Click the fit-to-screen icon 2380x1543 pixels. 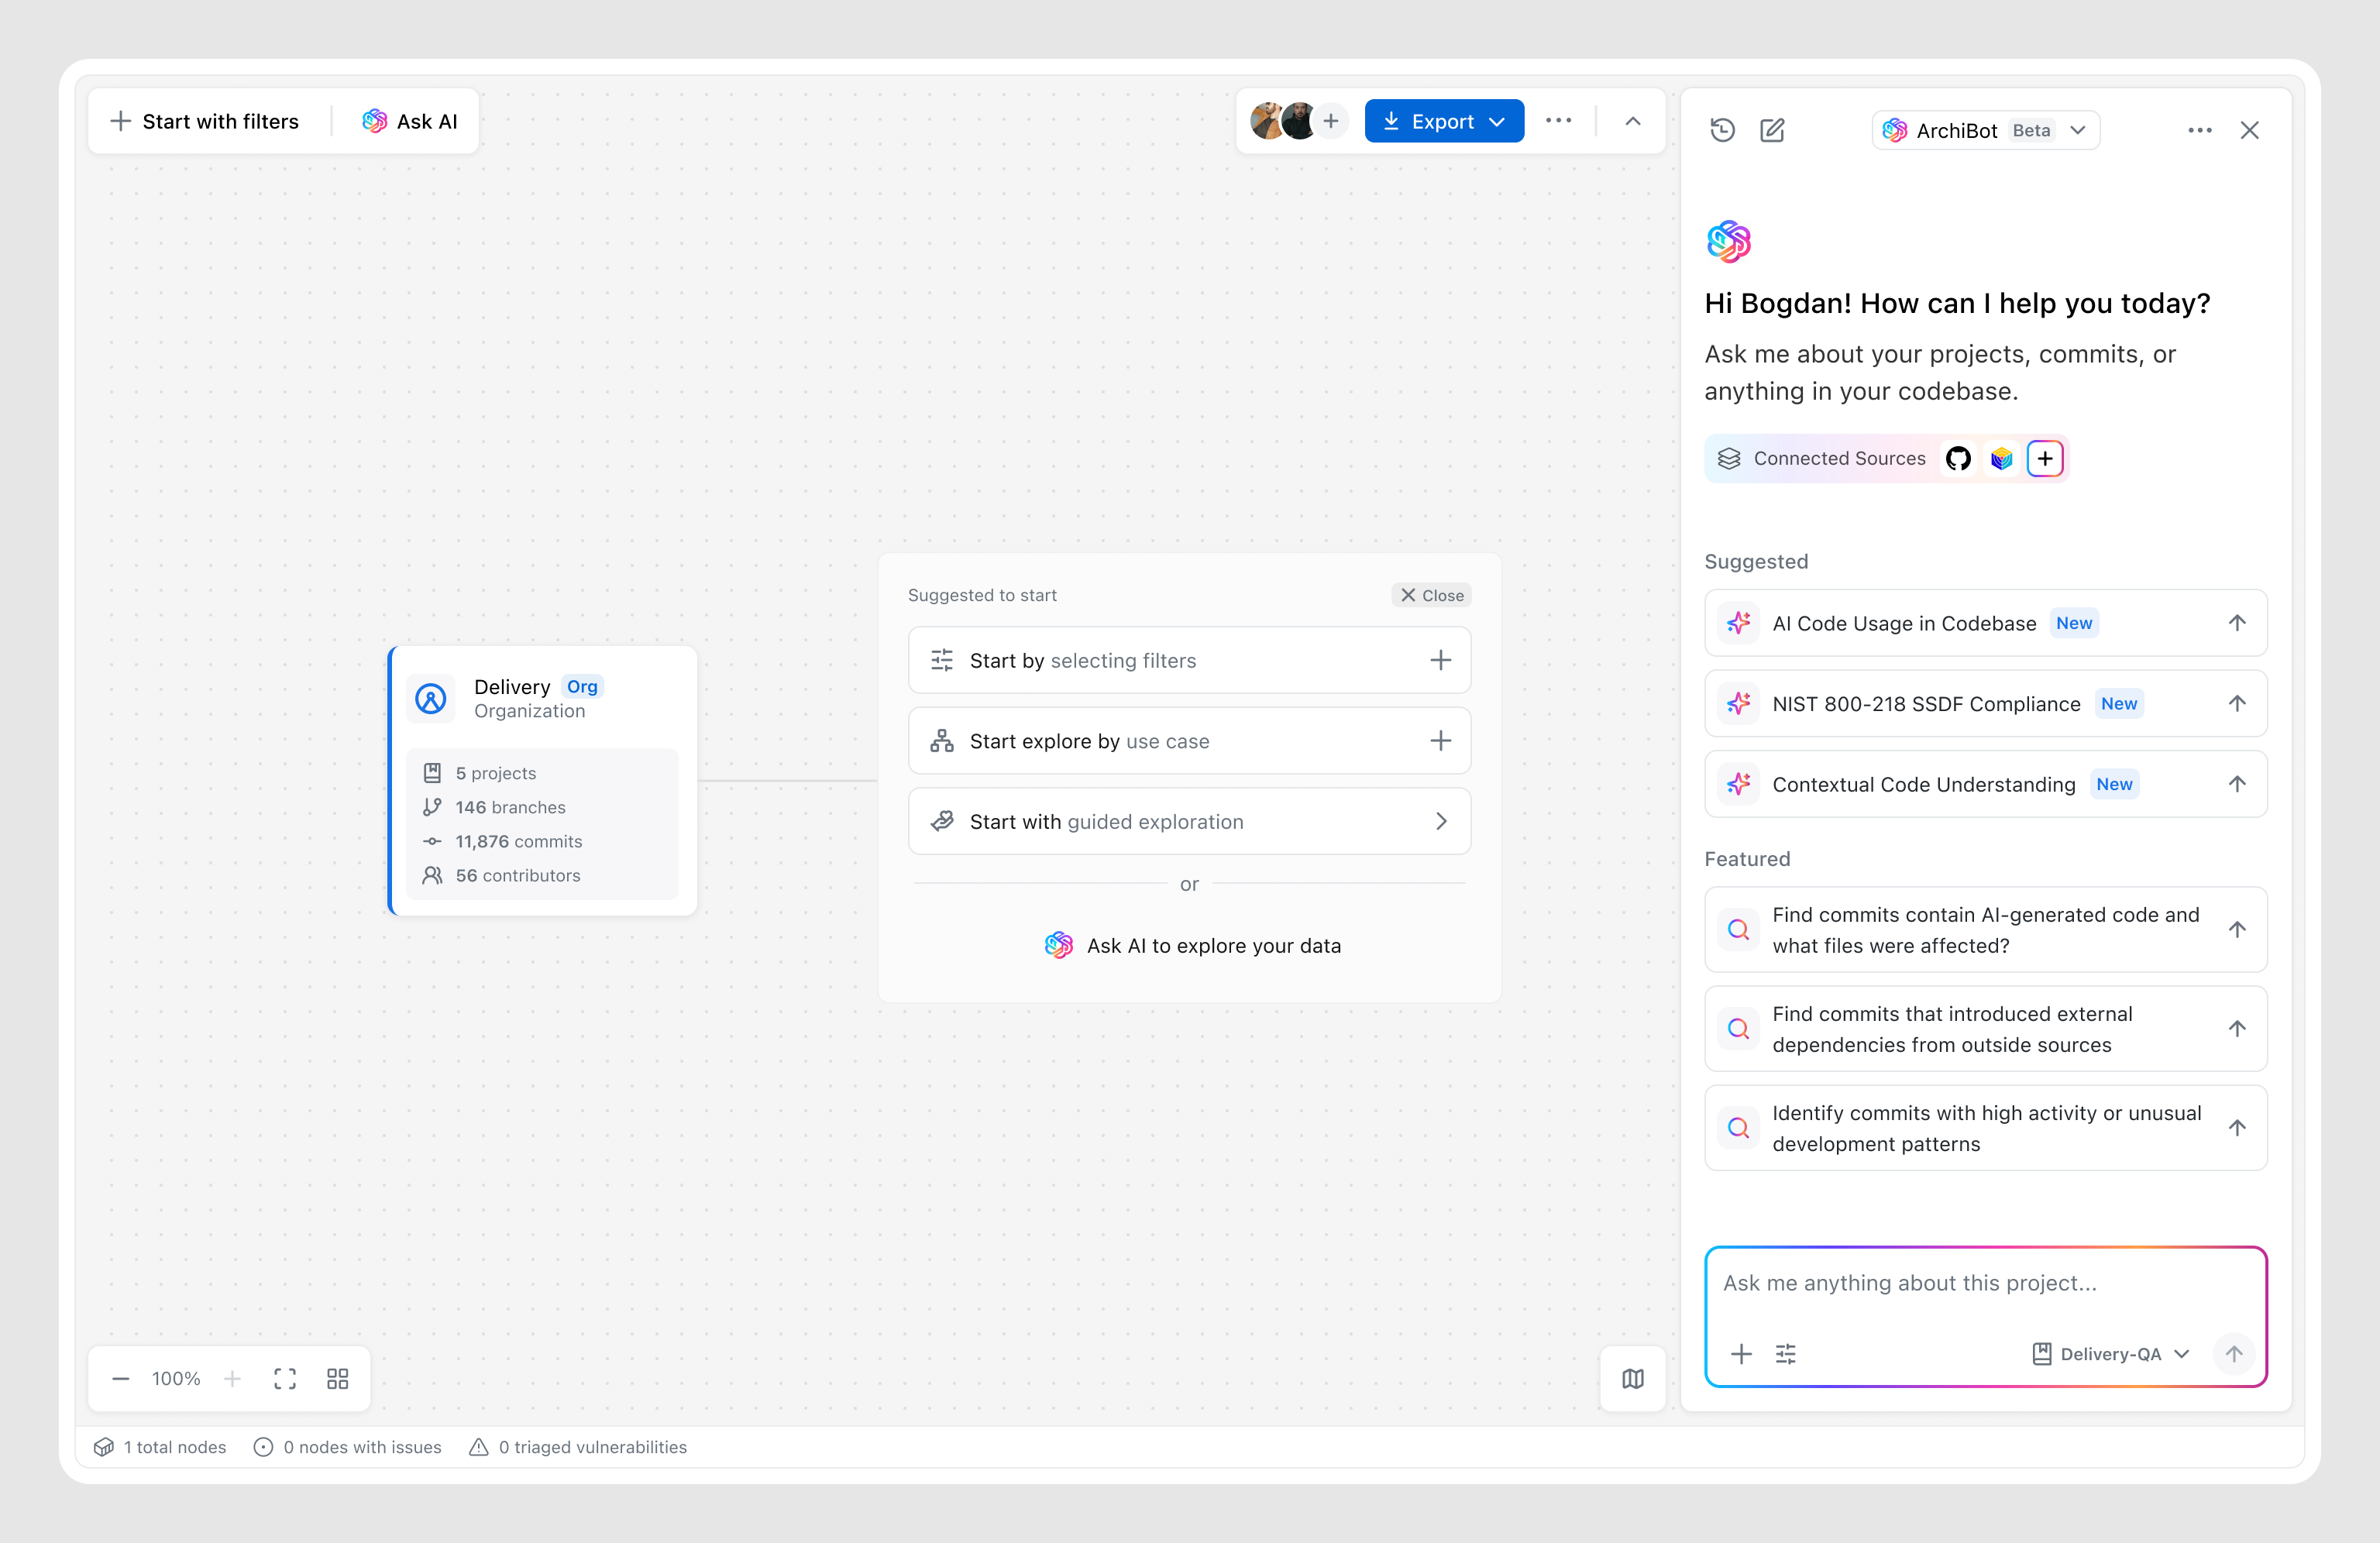(285, 1378)
